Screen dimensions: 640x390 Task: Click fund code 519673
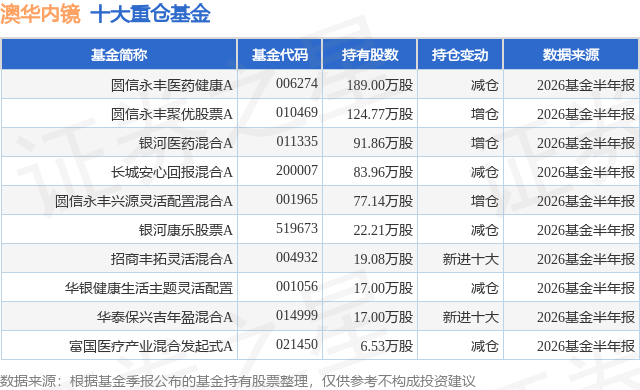point(297,228)
